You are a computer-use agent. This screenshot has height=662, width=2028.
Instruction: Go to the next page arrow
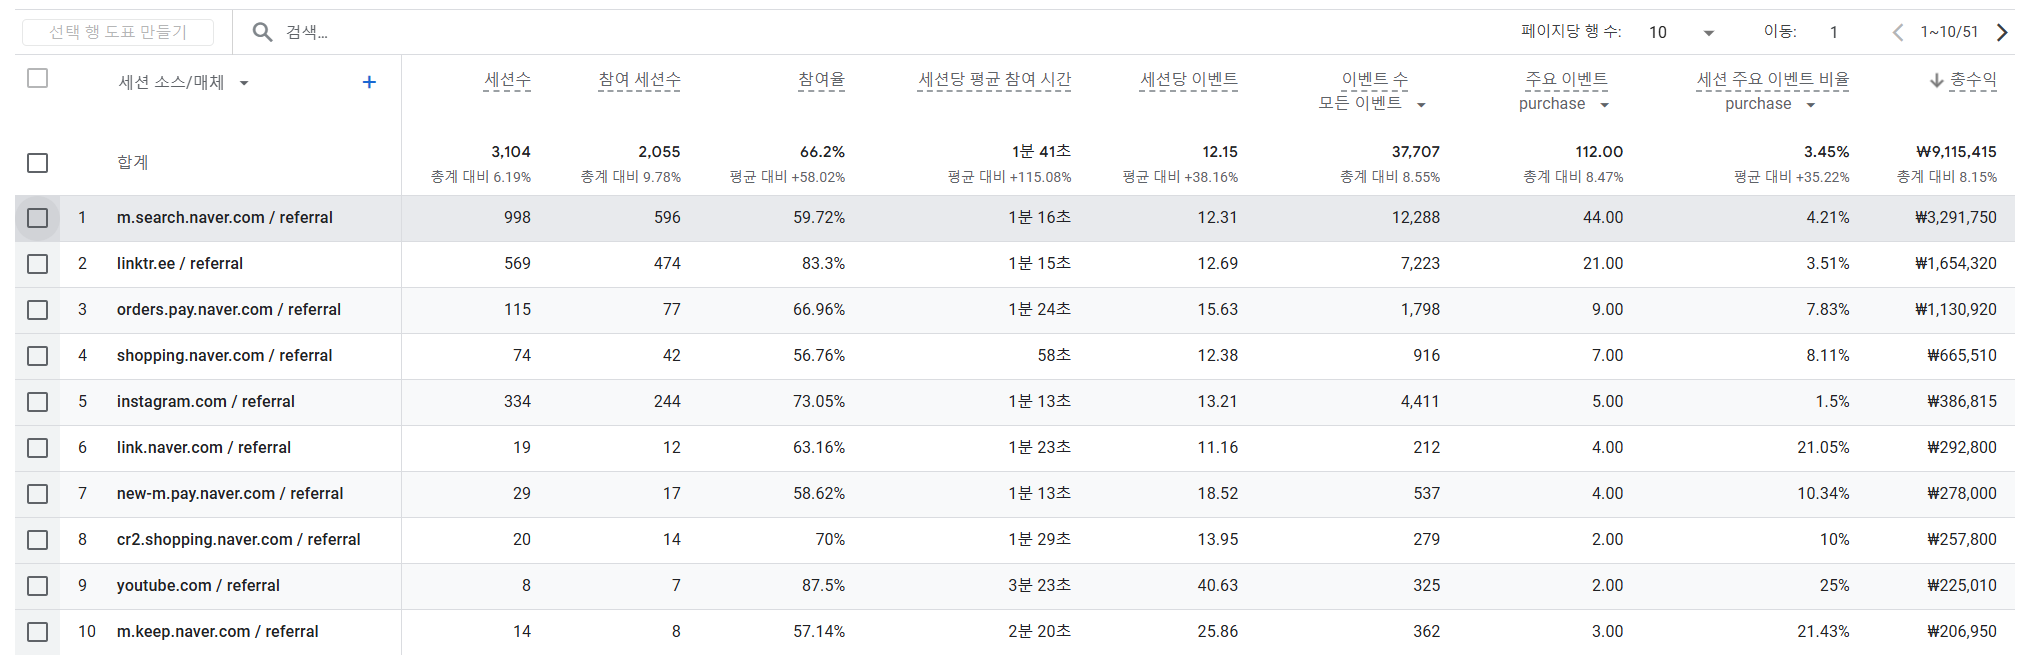(x=2002, y=32)
